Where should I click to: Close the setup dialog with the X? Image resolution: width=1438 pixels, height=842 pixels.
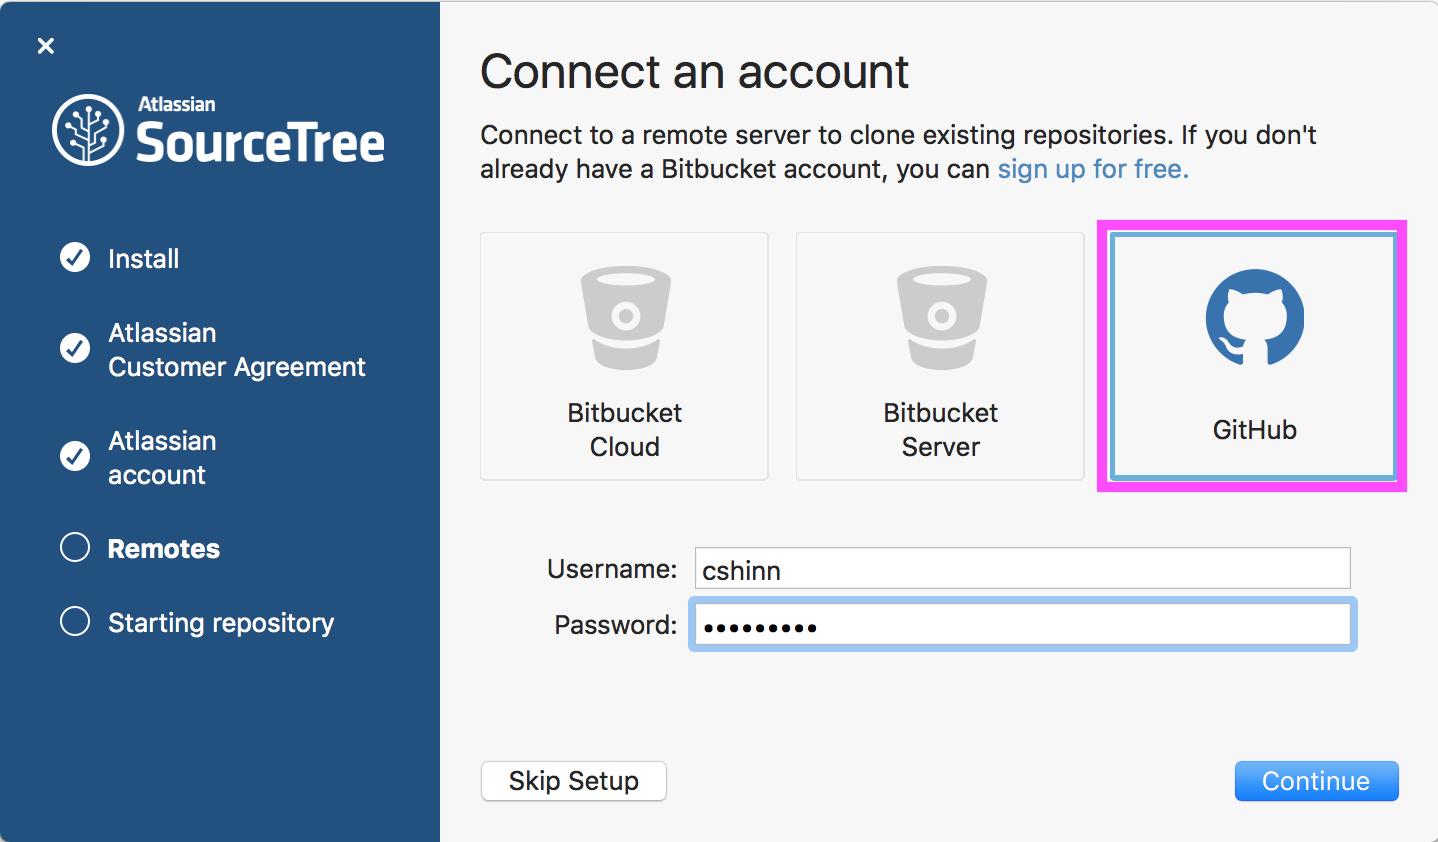(x=45, y=45)
